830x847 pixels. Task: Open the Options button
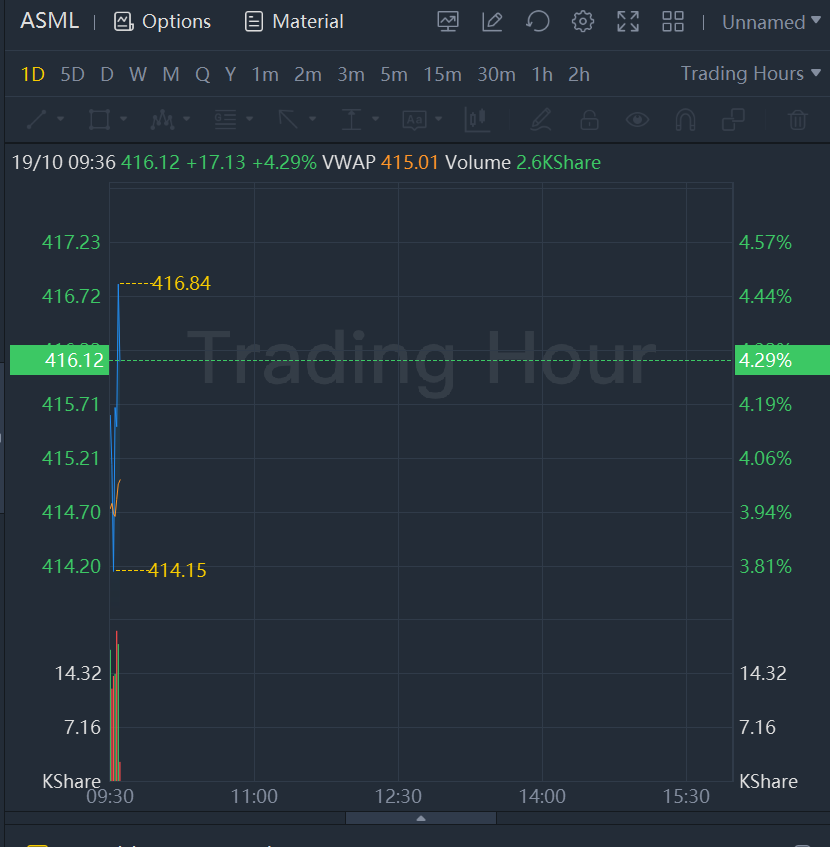[x=162, y=21]
